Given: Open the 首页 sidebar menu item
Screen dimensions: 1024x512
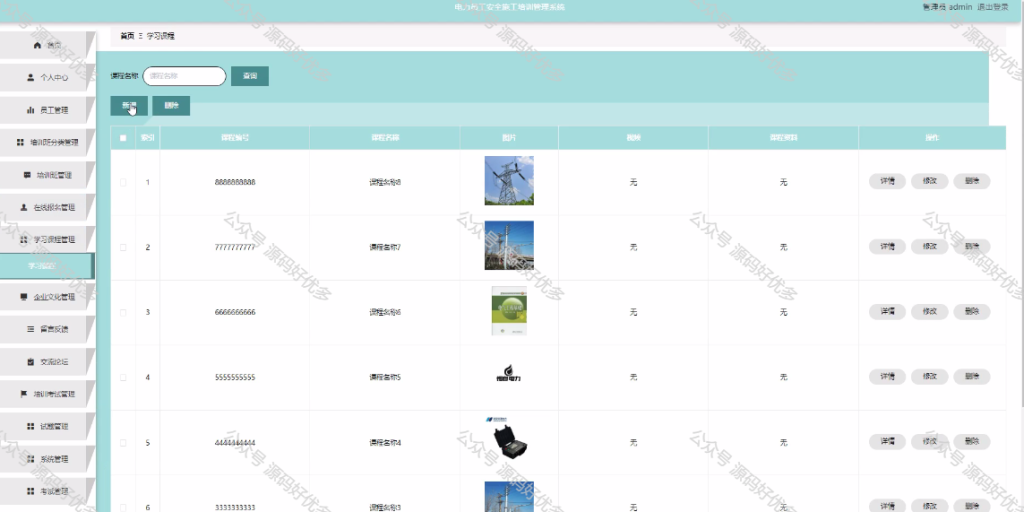Looking at the screenshot, I should (x=47, y=45).
